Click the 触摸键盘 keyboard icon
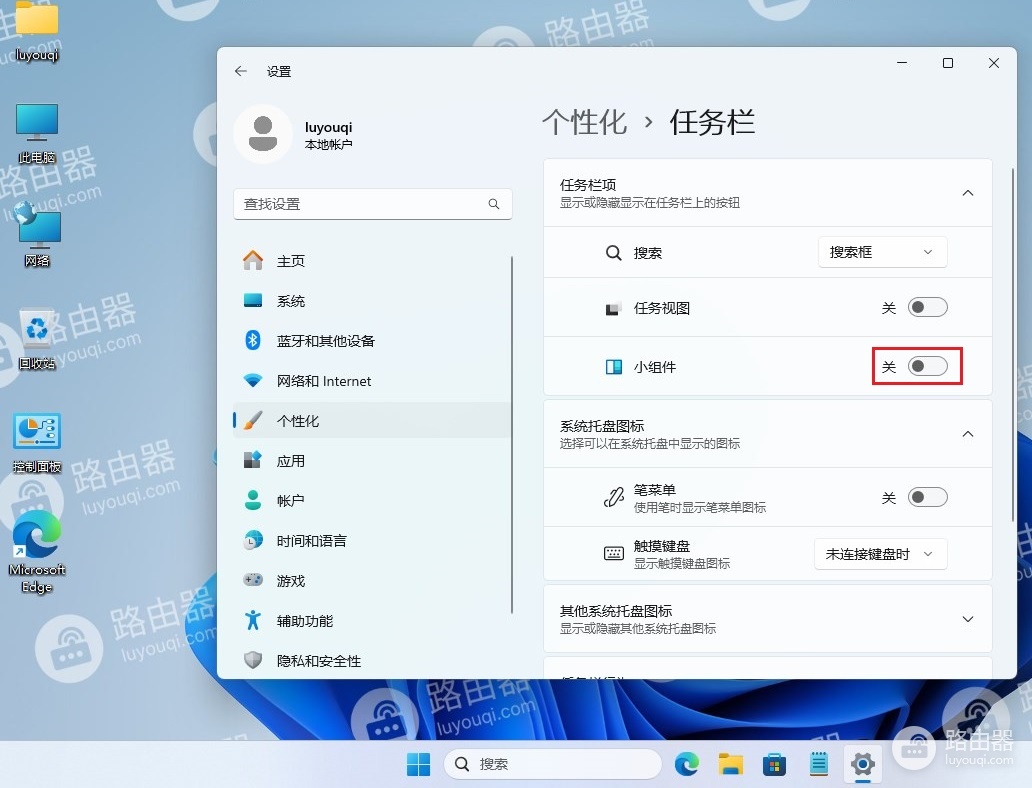1032x788 pixels. click(x=613, y=554)
